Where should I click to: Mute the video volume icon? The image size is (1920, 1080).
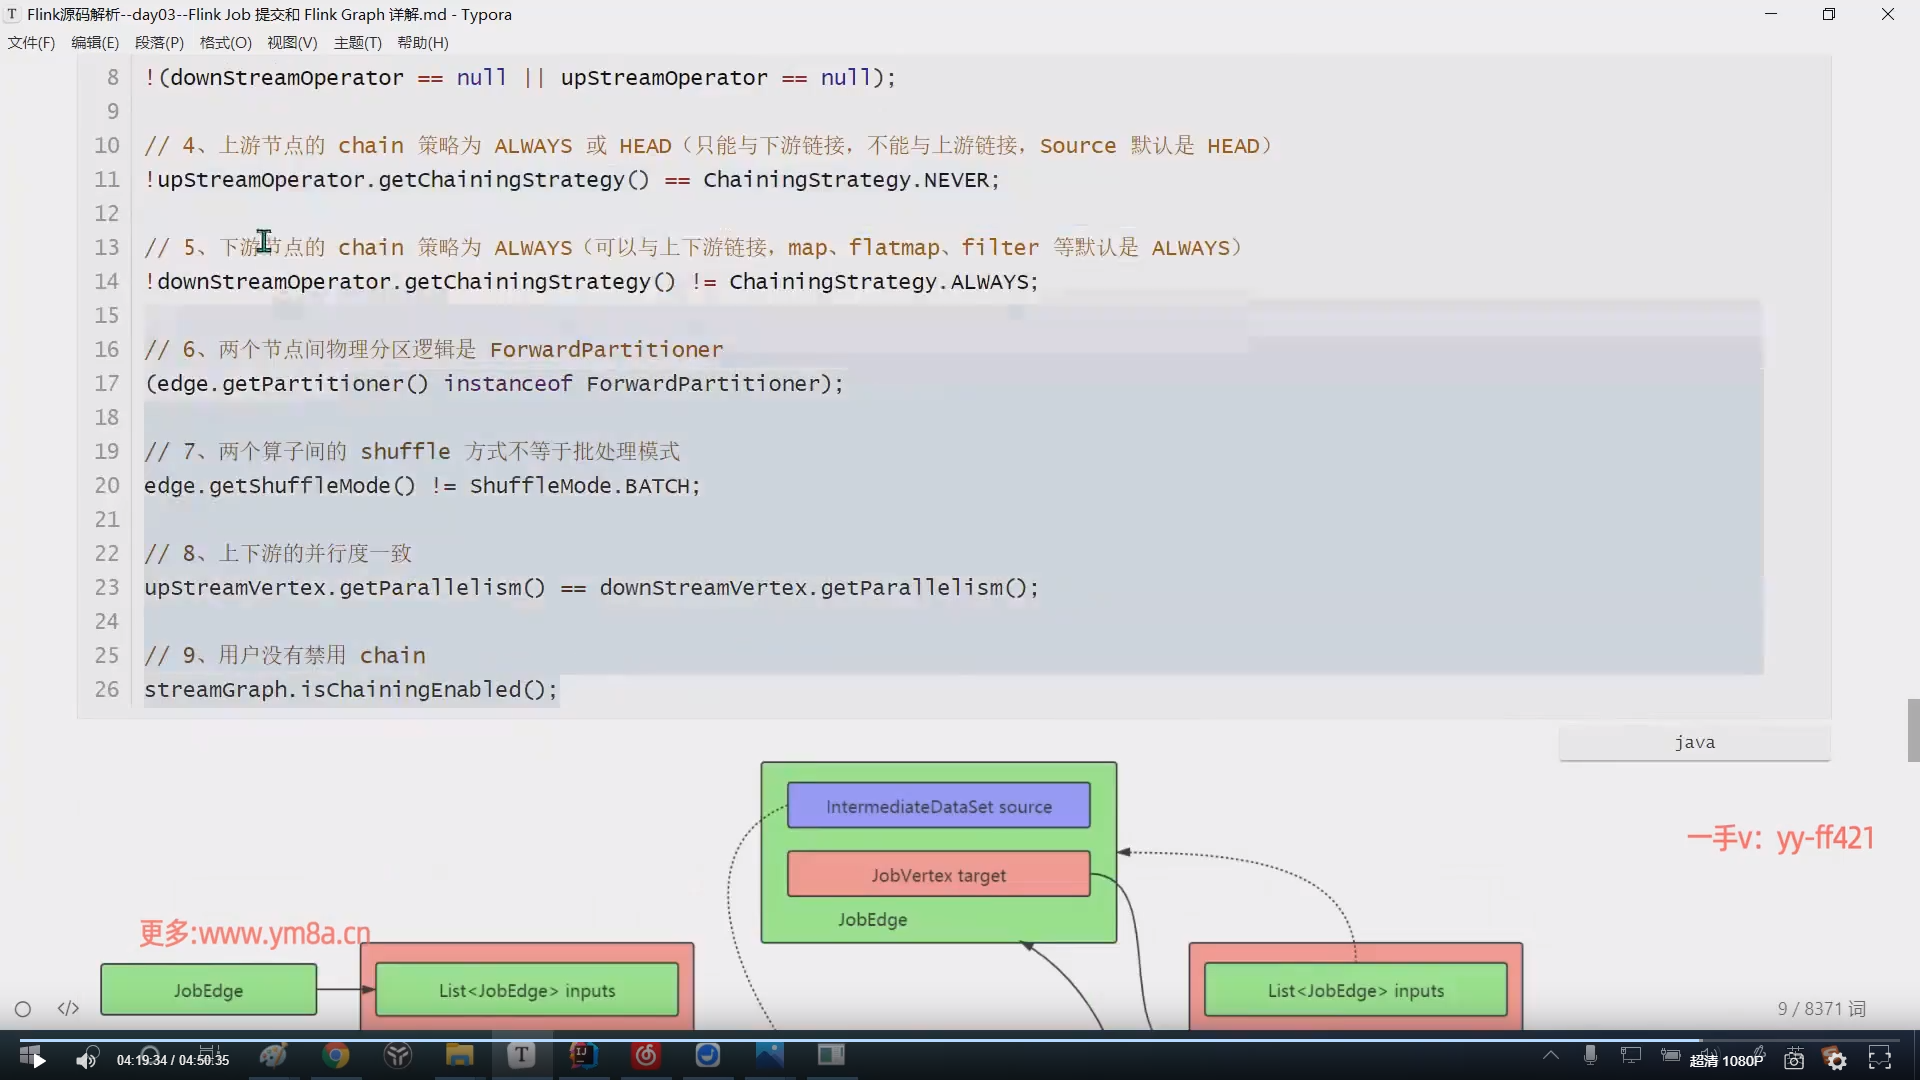[x=87, y=1059]
